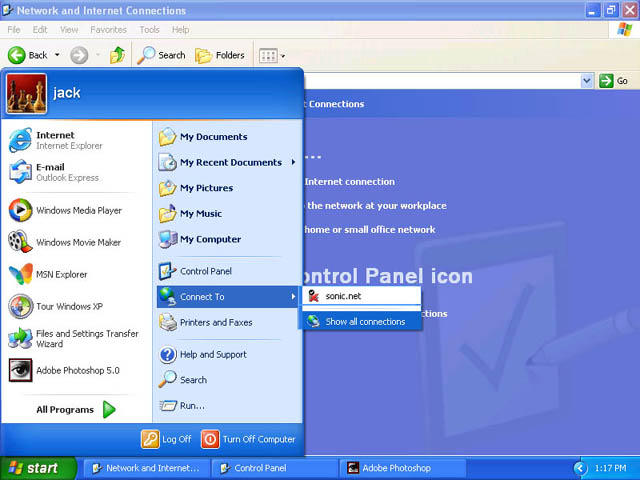Choose Show all connections

361,322
